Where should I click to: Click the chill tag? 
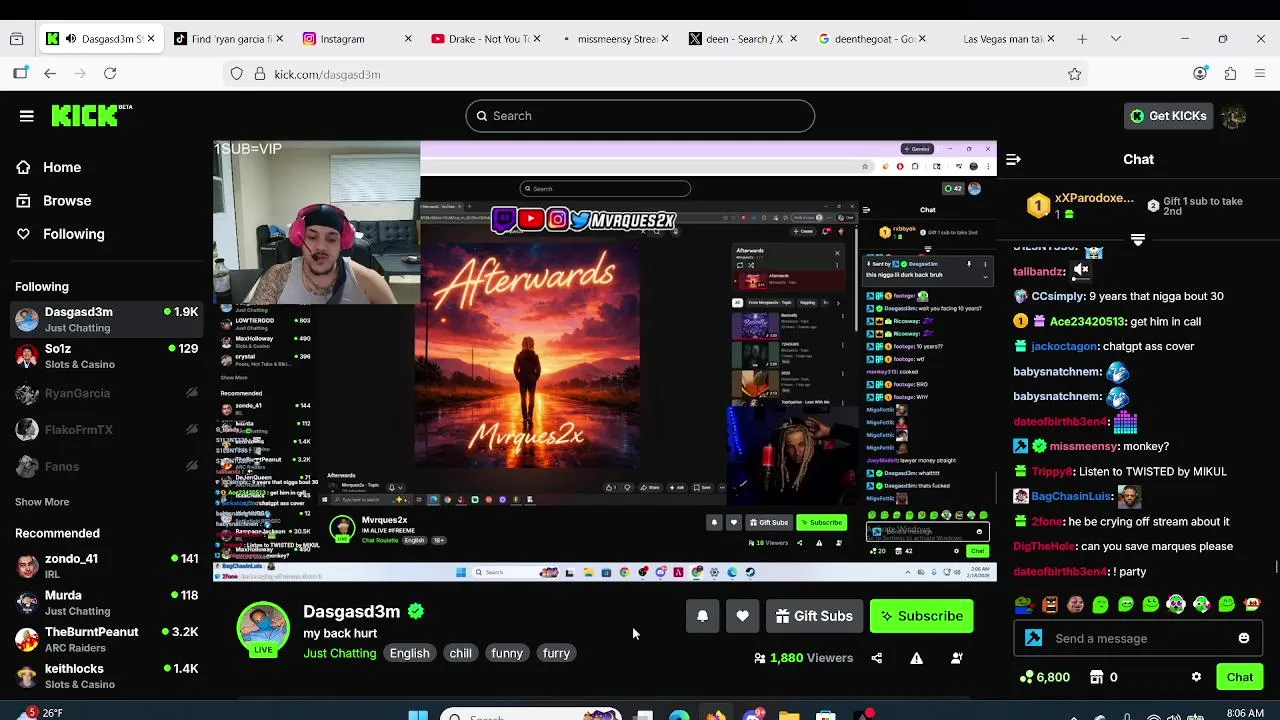pos(460,653)
